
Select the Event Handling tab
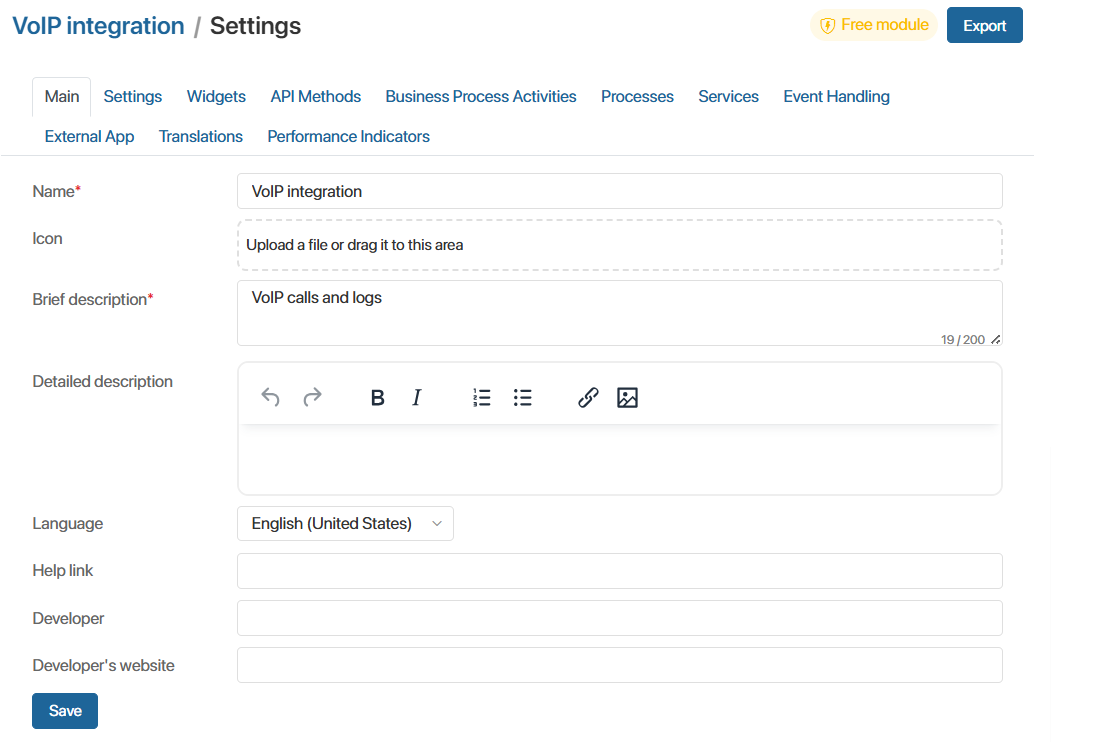[836, 97]
